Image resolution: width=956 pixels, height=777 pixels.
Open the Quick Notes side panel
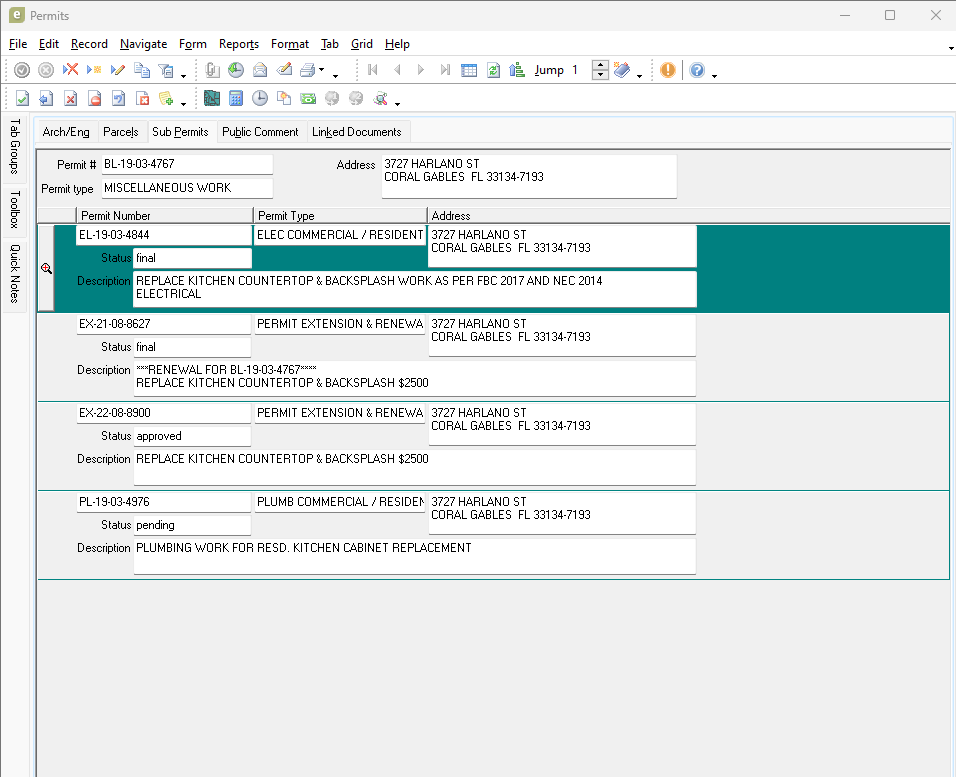pos(15,274)
